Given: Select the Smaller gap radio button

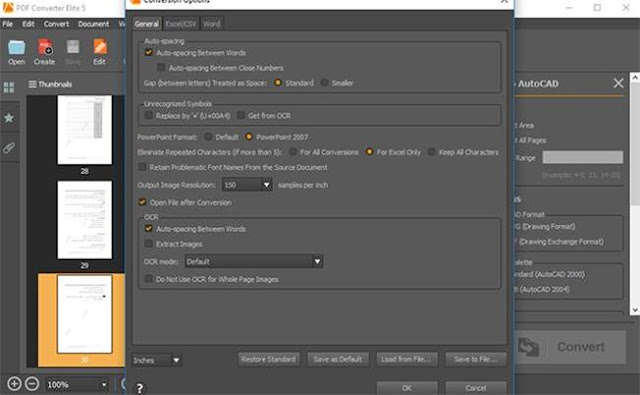Looking at the screenshot, I should tap(324, 83).
